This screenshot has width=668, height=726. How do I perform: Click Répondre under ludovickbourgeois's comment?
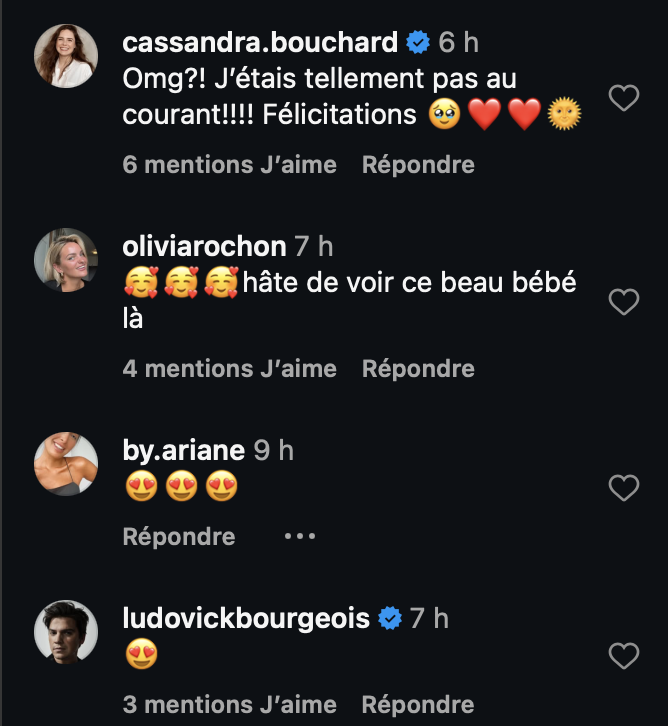point(418,705)
